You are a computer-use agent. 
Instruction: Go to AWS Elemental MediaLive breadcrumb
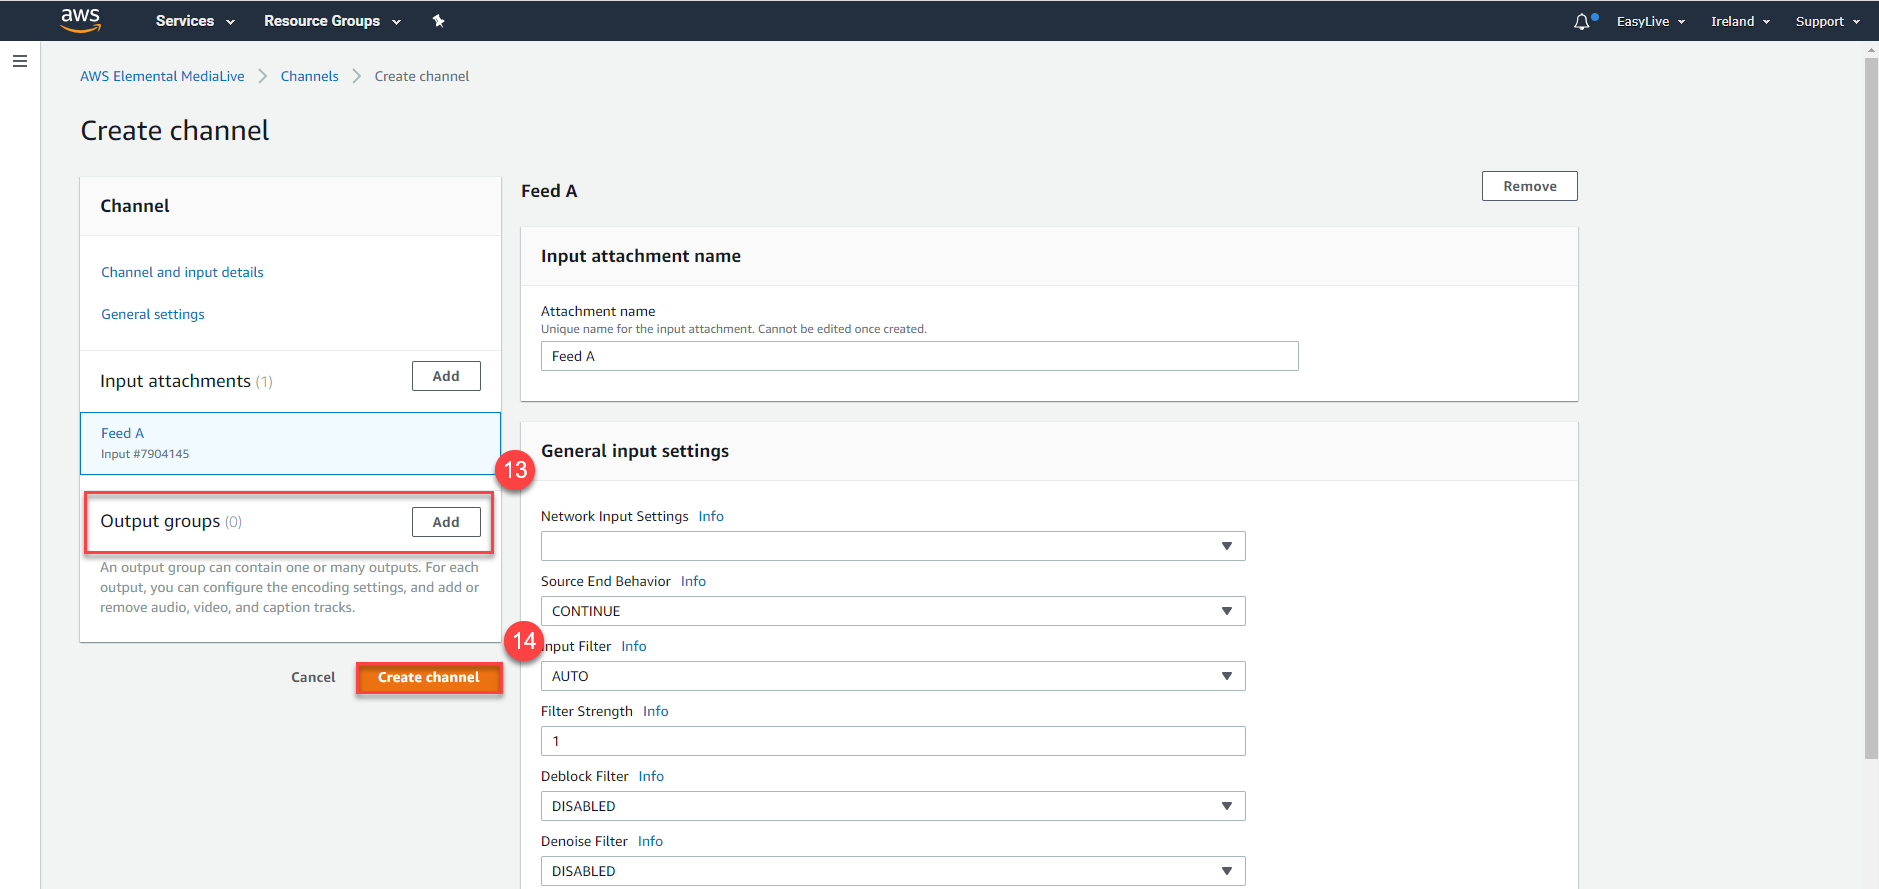coord(162,76)
